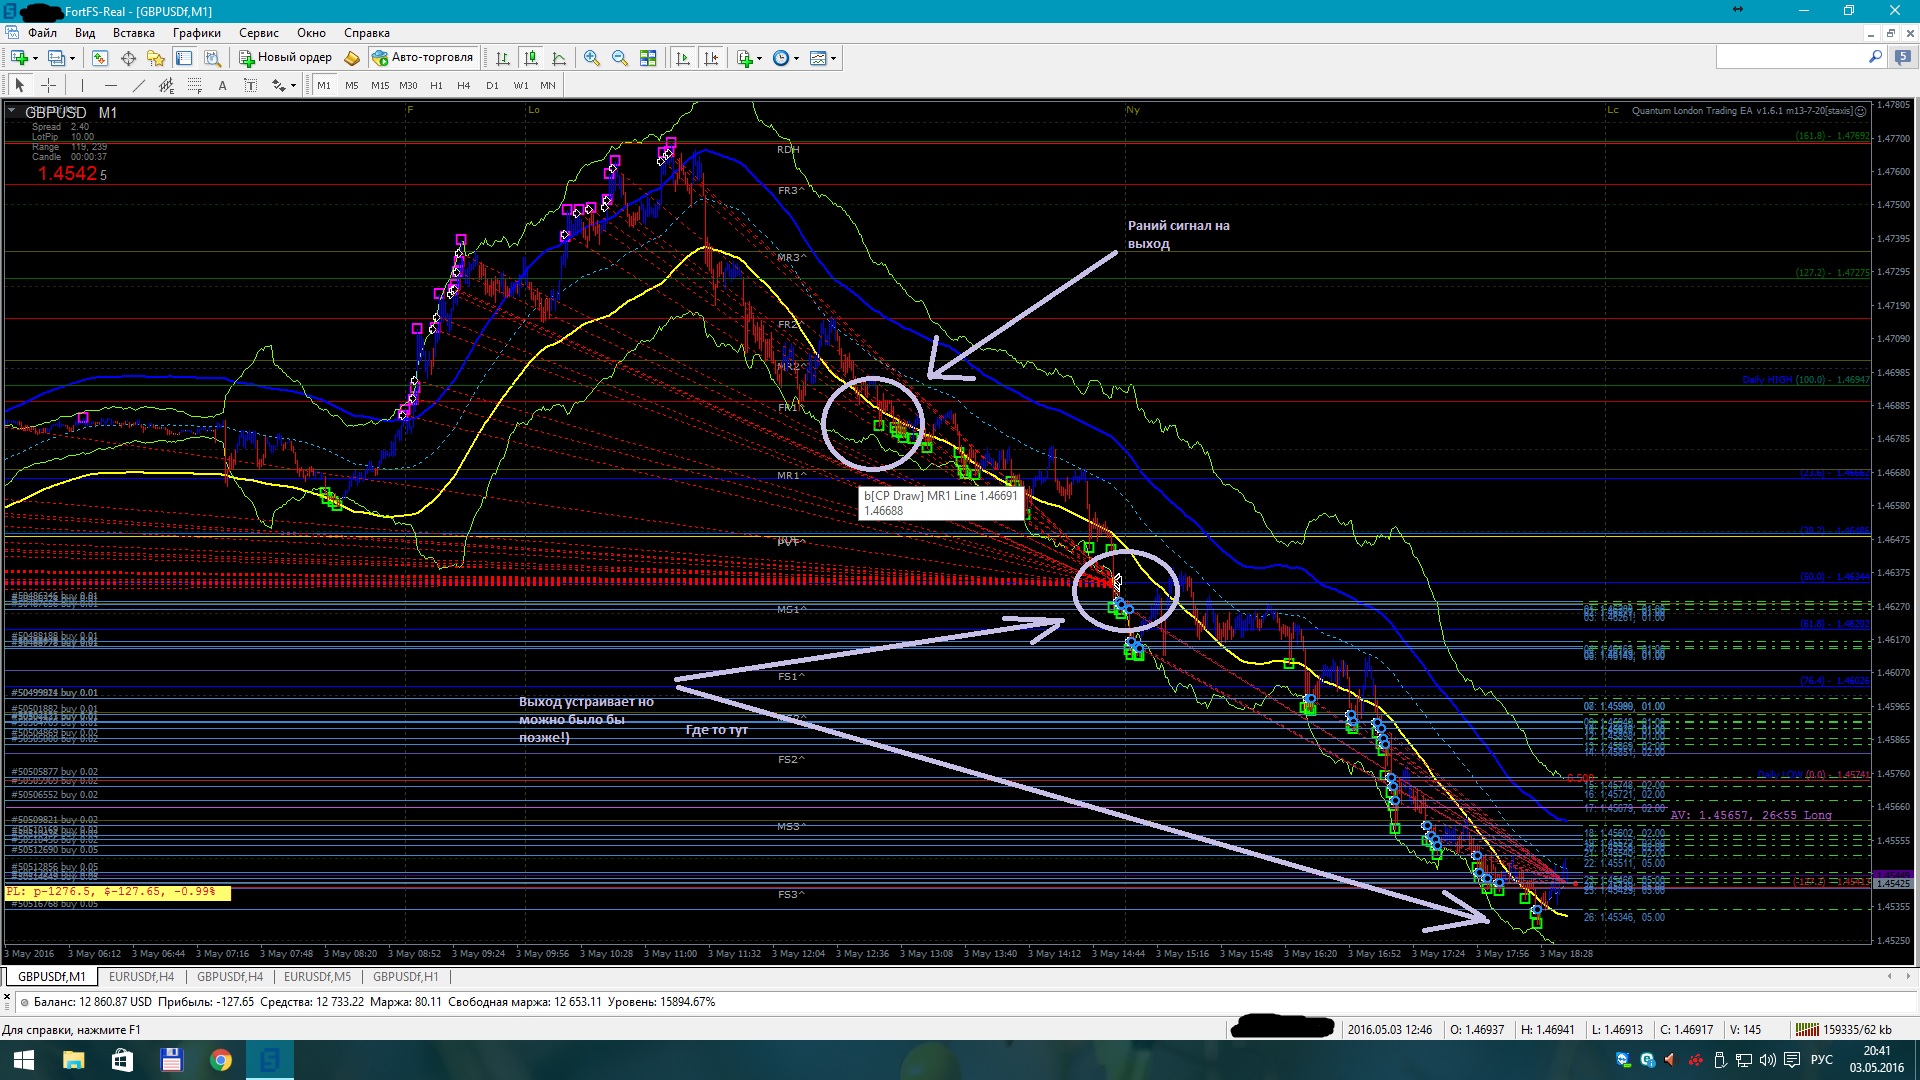The width and height of the screenshot is (1920, 1080).
Task: Expand the new chart dropdown arrow
Action: point(35,58)
